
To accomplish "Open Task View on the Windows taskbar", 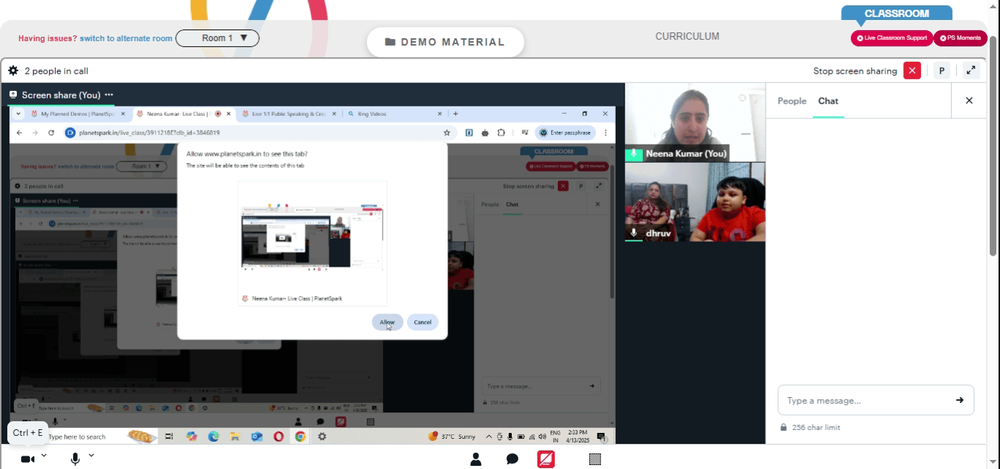I will pos(169,437).
